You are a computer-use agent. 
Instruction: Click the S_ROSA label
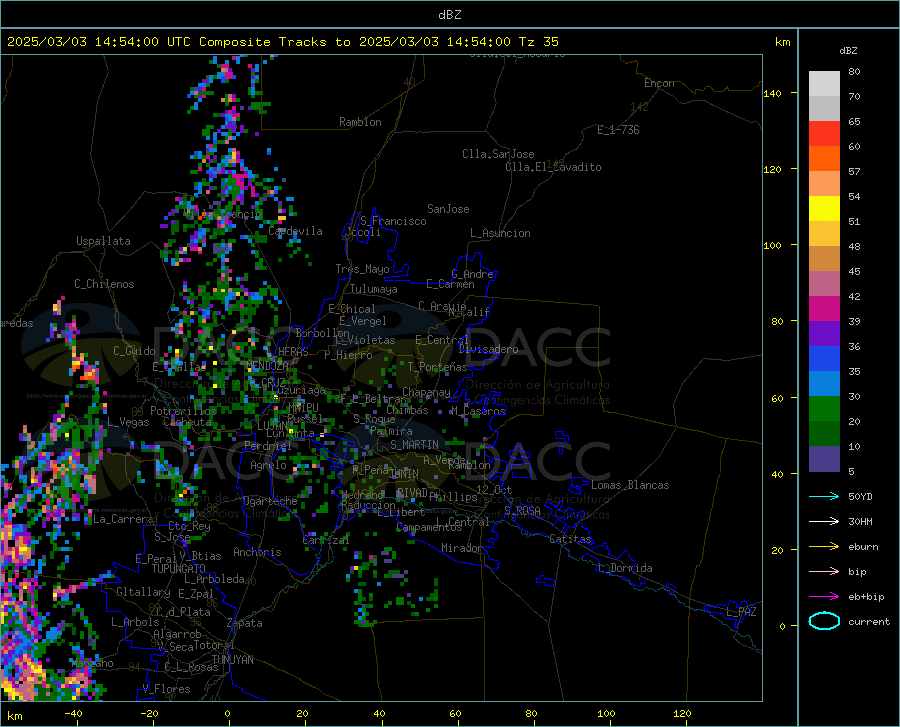522,510
